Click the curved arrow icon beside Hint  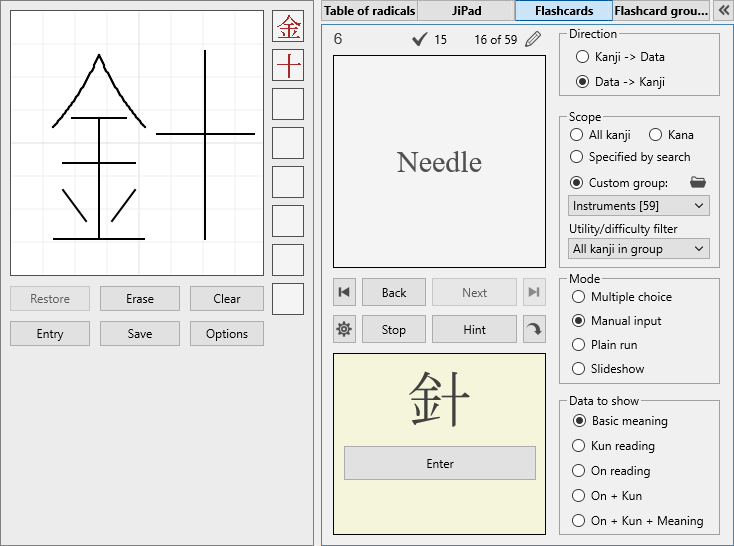[x=534, y=329]
